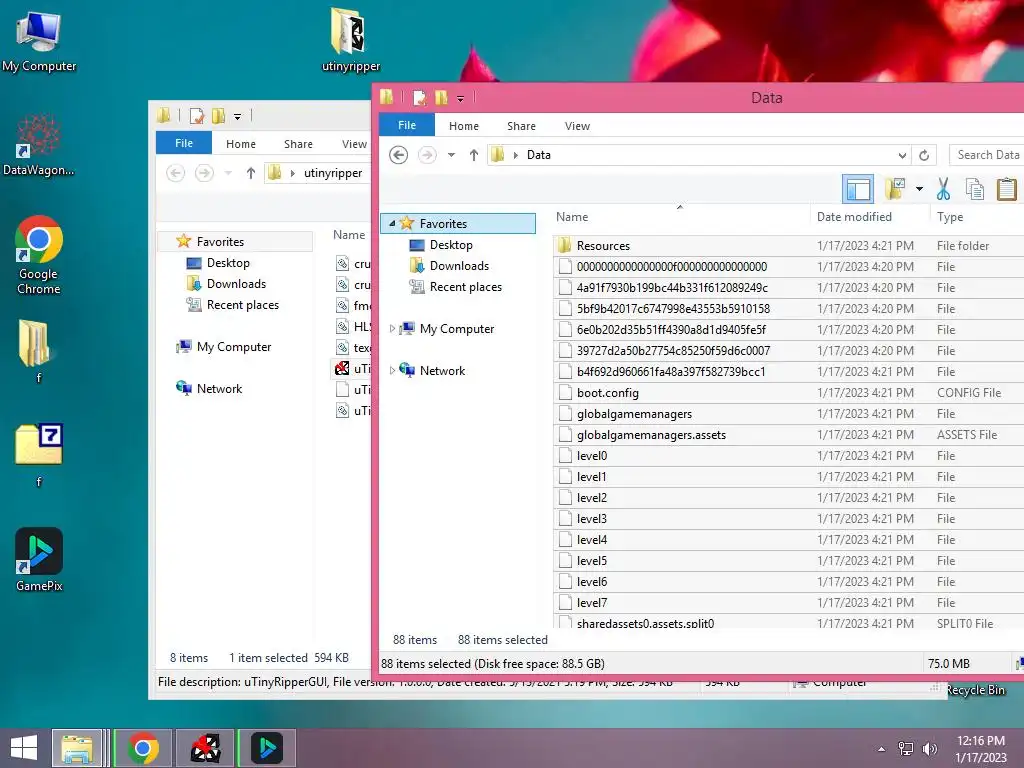The width and height of the screenshot is (1024, 768).
Task: Open the 7-Zip archive named f on desktop
Action: [39, 454]
